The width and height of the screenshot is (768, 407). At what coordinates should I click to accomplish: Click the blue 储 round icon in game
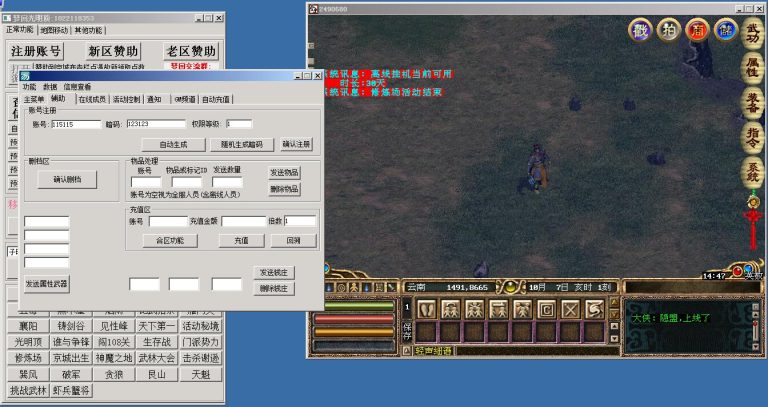(725, 30)
